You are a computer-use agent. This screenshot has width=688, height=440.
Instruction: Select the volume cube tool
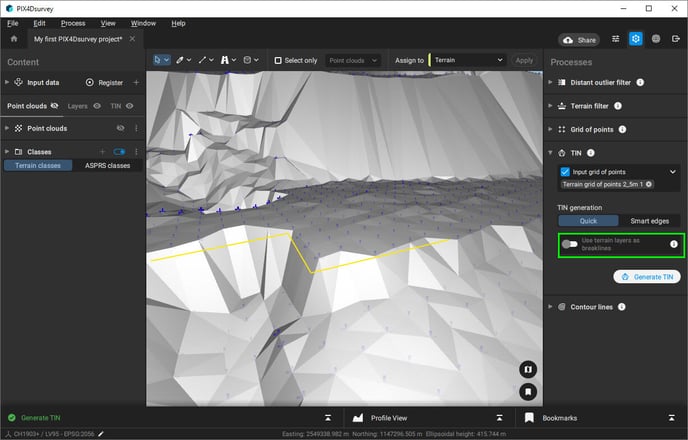tap(247, 60)
